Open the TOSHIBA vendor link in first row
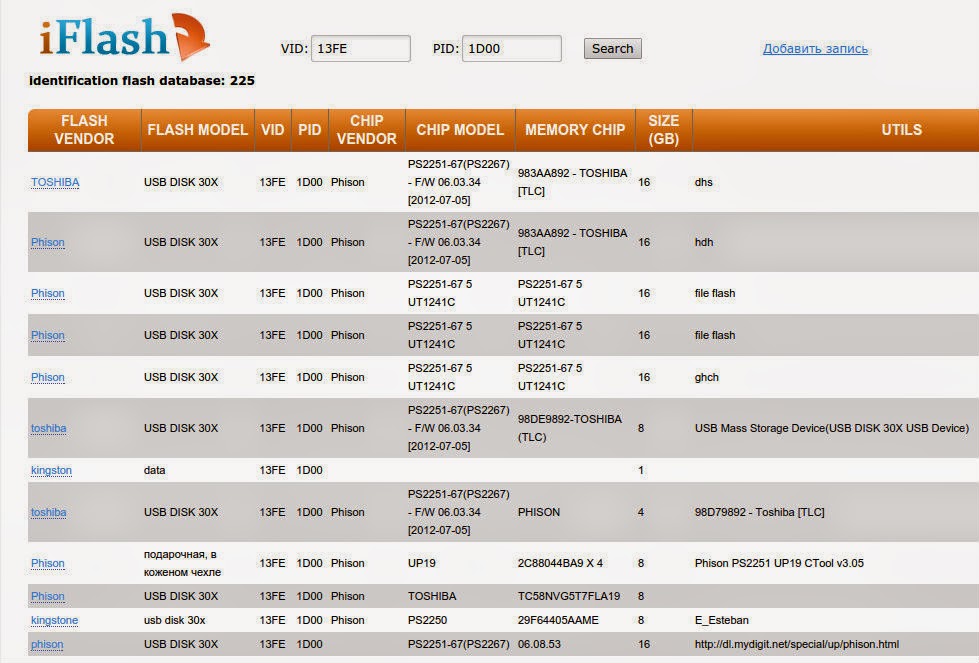Viewport: 979px width, 663px height. 55,182
